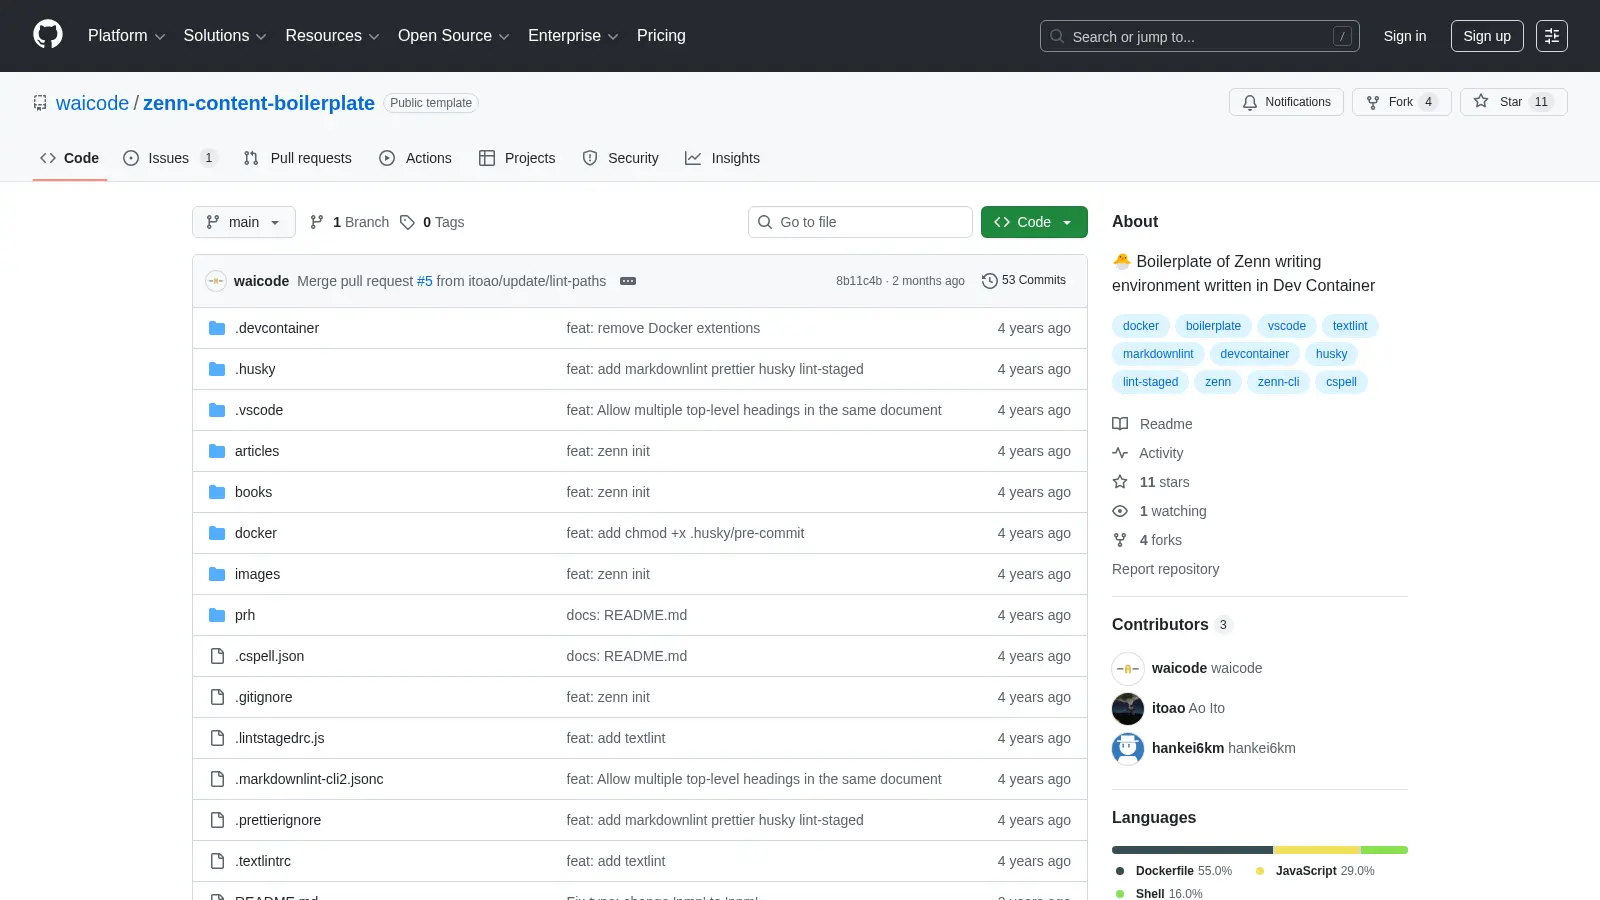Open 'feat: remove Docker extentions' commit message
This screenshot has width=1600, height=900.
click(x=663, y=328)
